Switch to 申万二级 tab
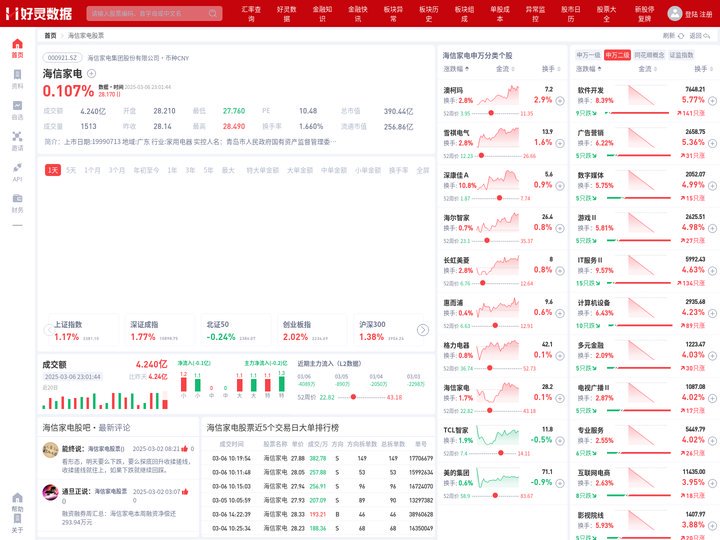The height and width of the screenshot is (540, 720). point(617,55)
